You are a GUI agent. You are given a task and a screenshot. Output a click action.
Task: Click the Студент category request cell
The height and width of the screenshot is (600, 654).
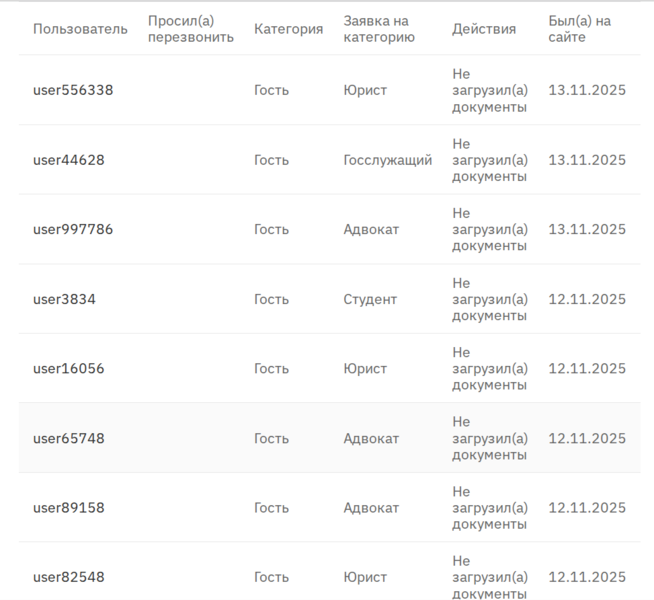pos(370,299)
